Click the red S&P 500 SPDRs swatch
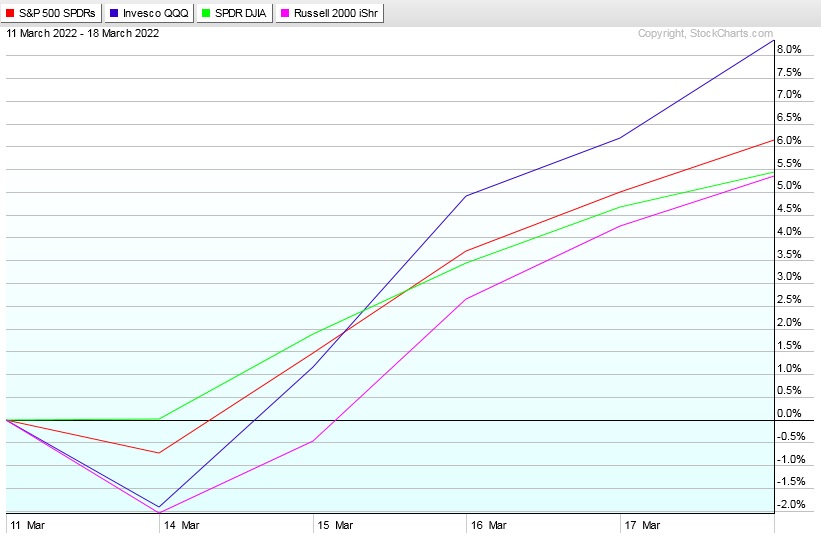Viewport: 821px width, 545px height. (x=10, y=13)
